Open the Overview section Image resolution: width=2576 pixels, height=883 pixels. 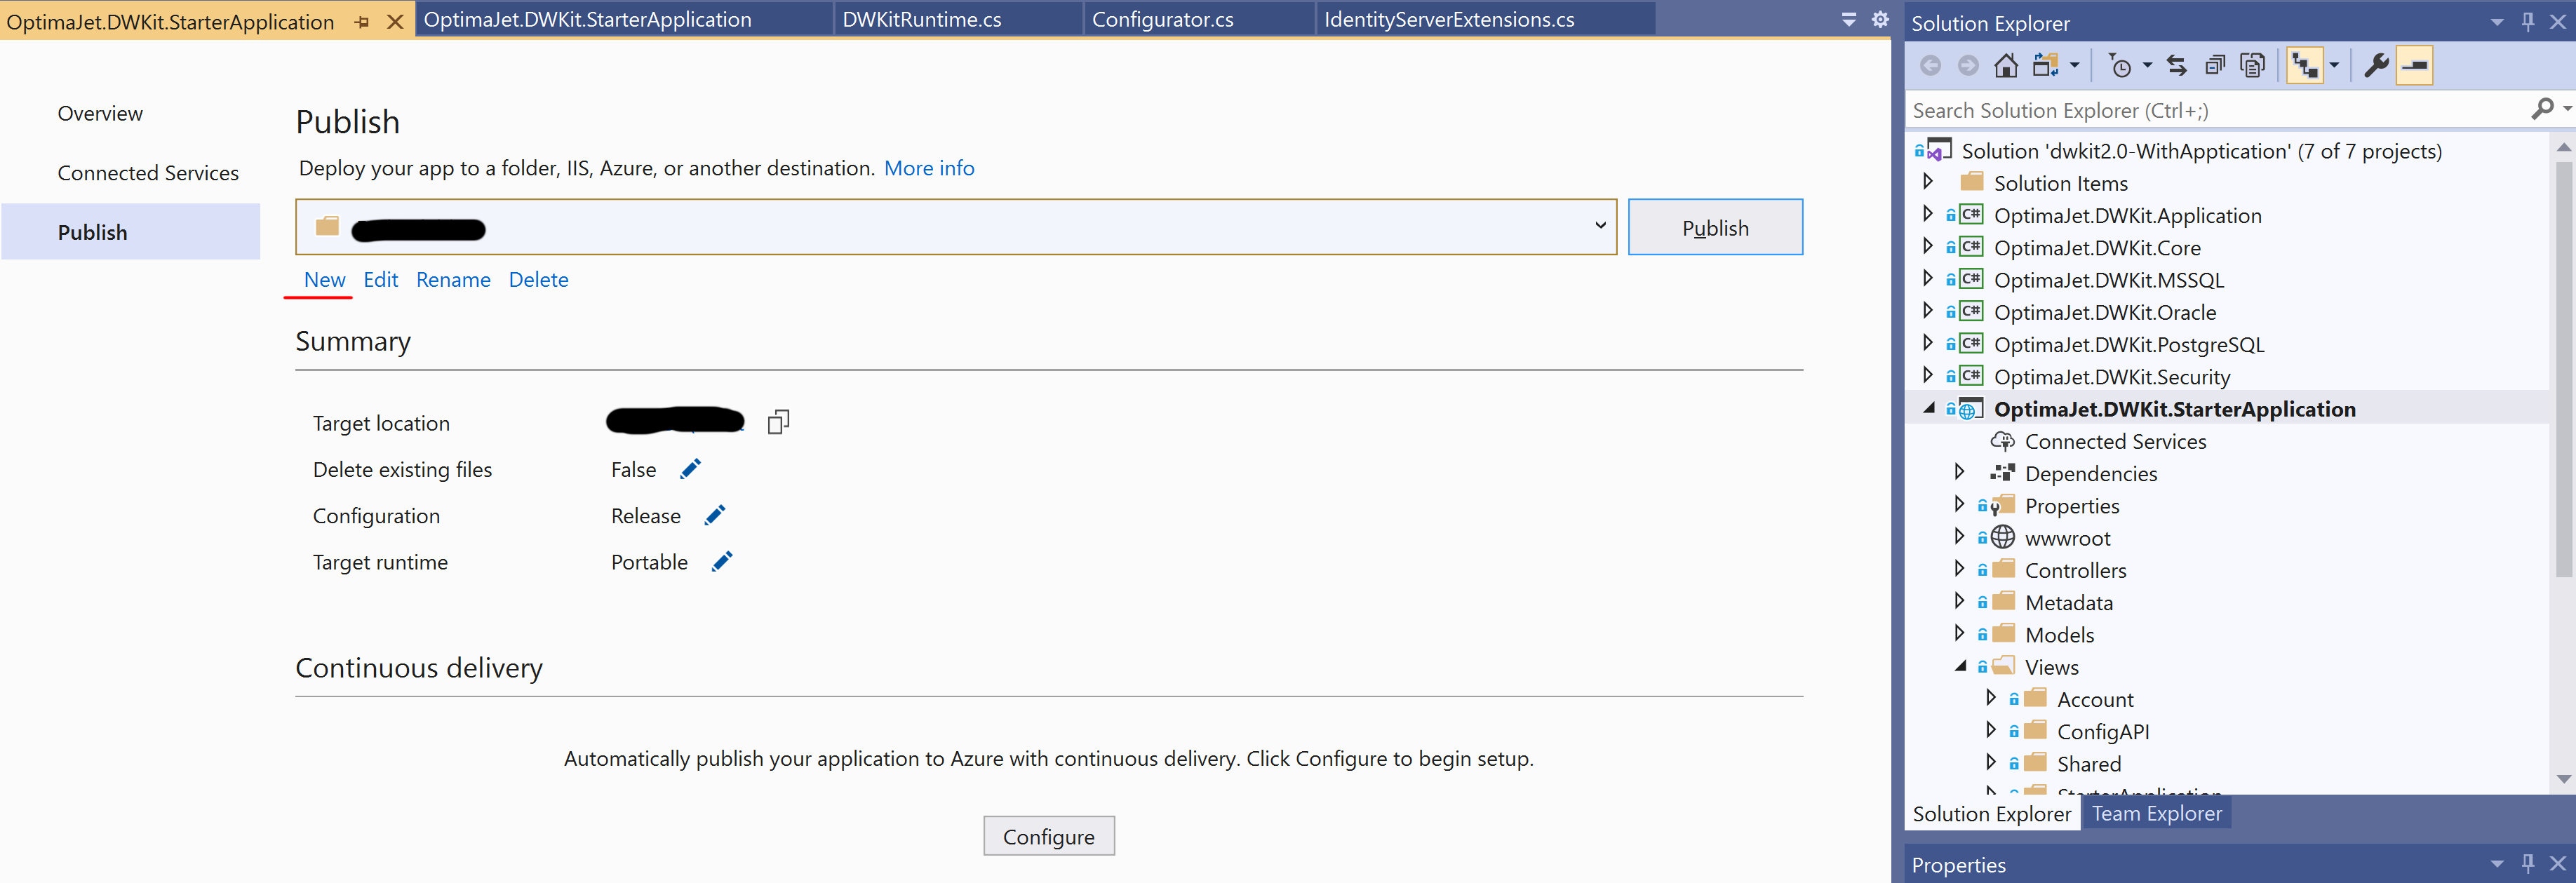coord(100,113)
